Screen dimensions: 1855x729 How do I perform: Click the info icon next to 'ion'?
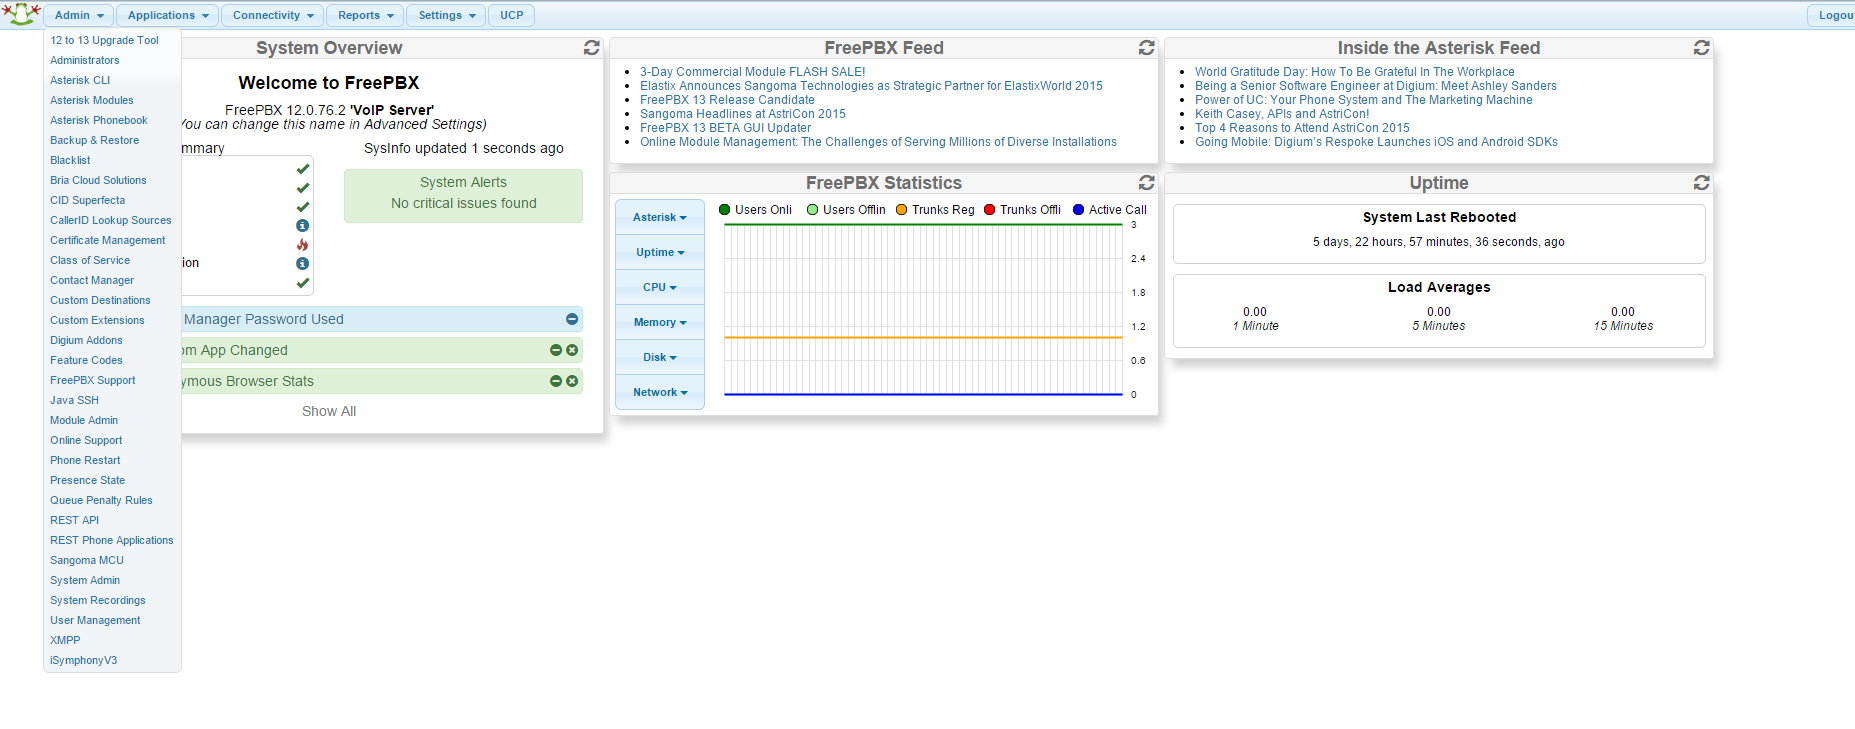(x=302, y=264)
